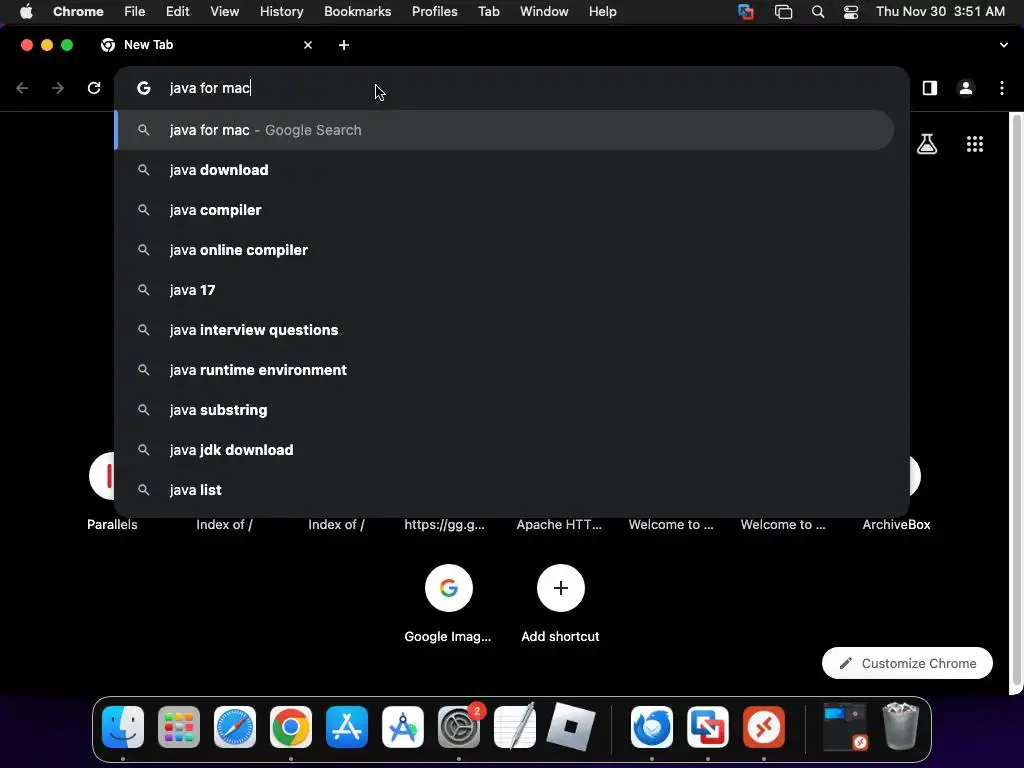Open the Google apps grid
1024x768 pixels.
[974, 144]
